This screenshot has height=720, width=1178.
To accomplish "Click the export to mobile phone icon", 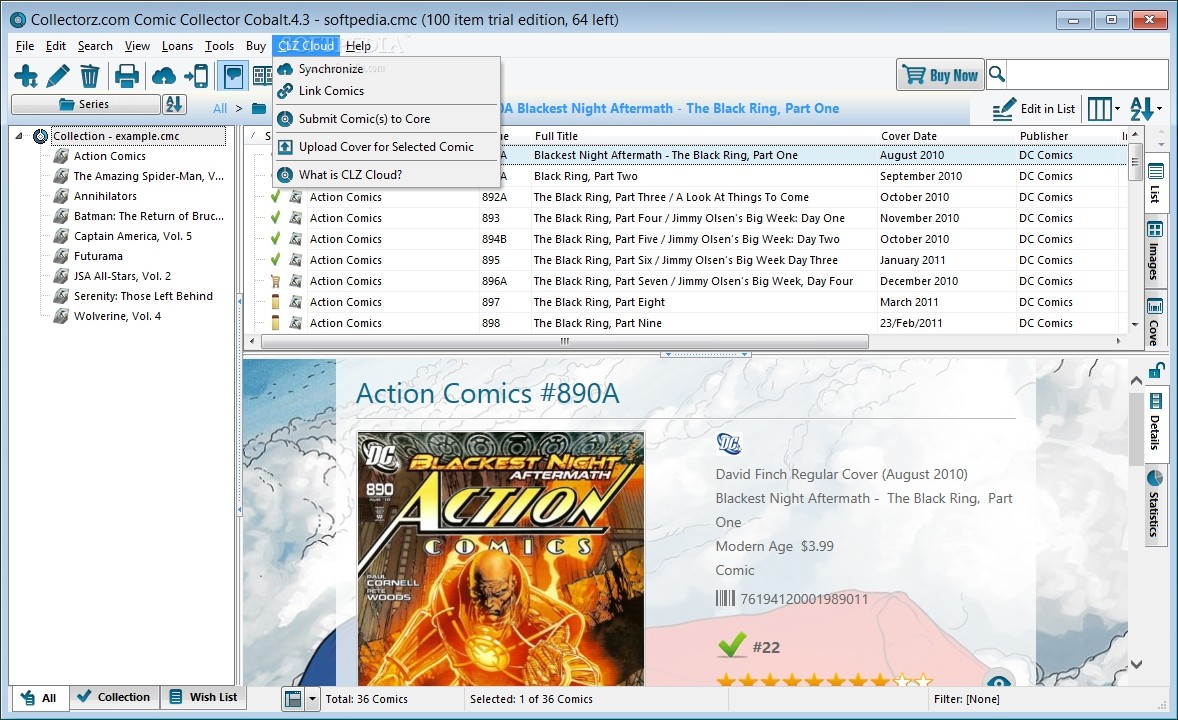I will [197, 76].
